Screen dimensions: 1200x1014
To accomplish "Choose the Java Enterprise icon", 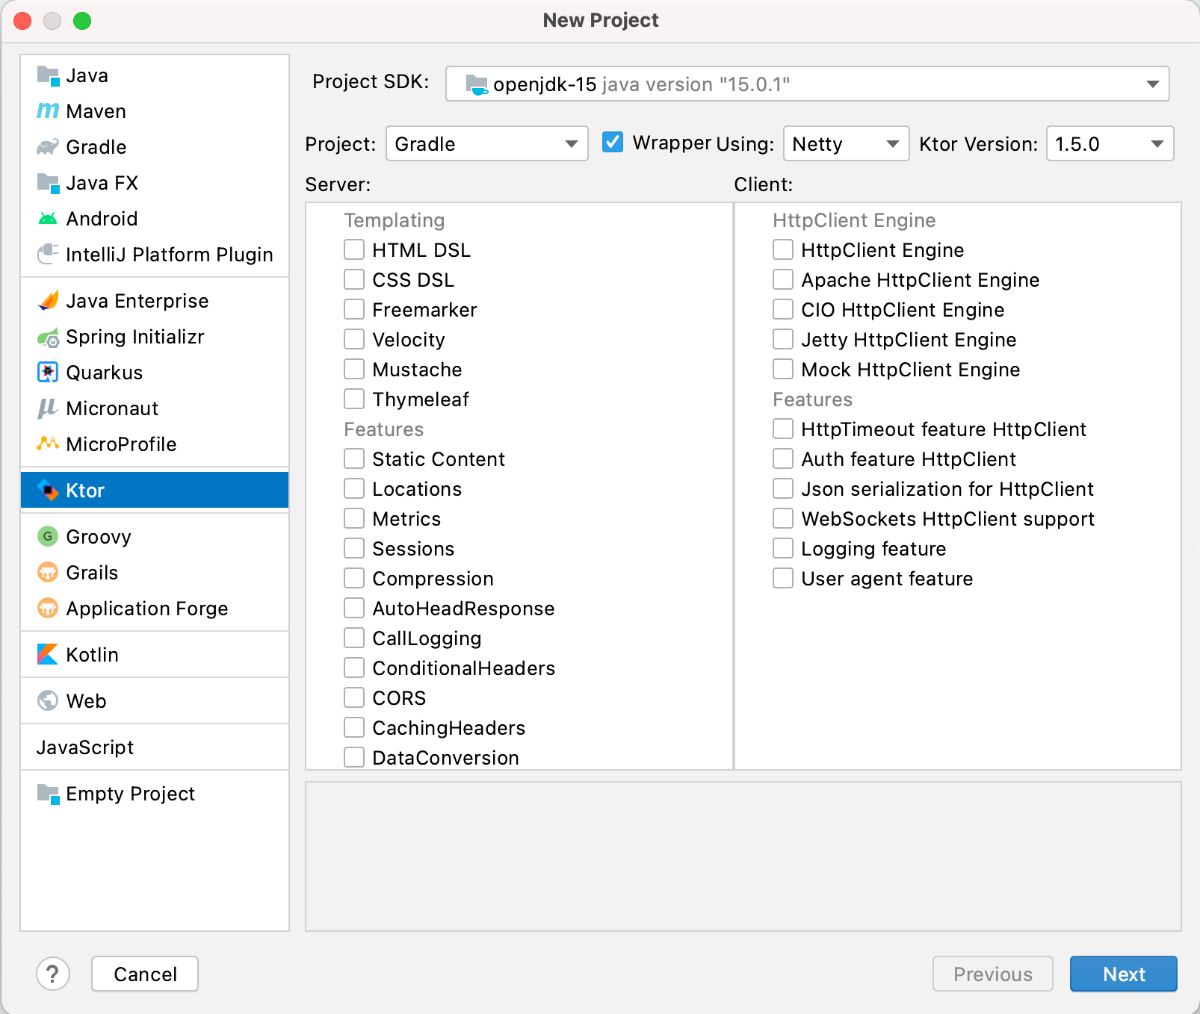I will (x=48, y=301).
